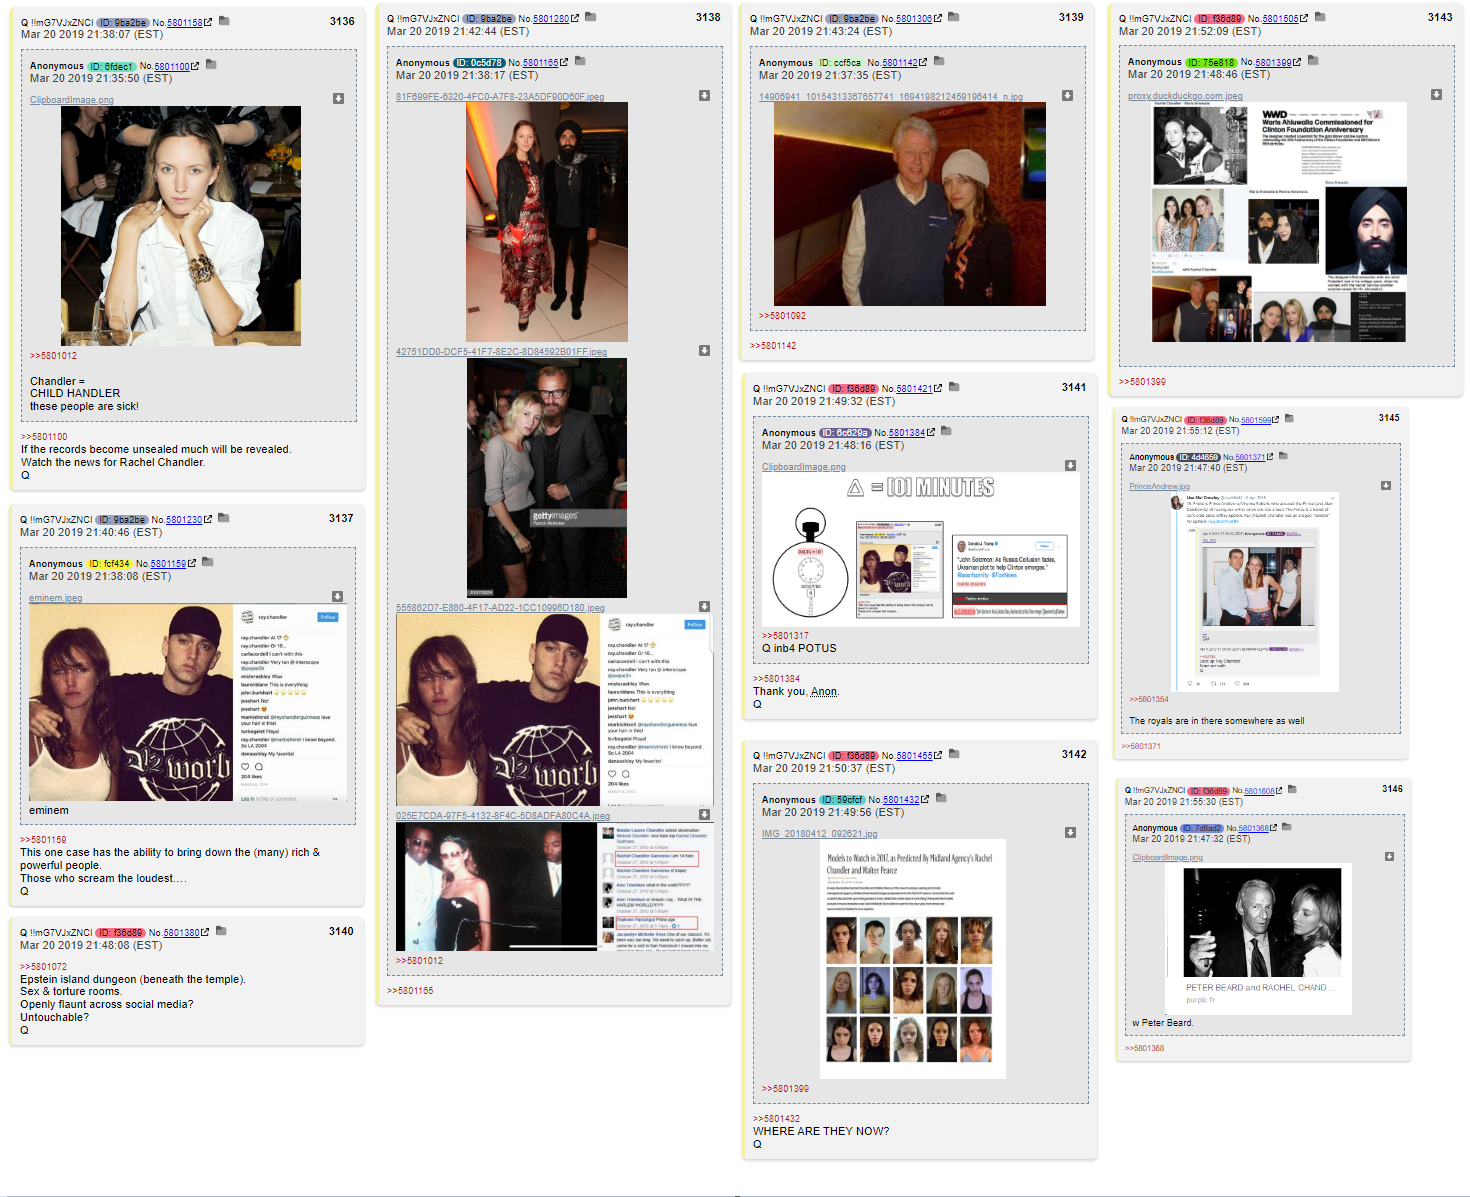The height and width of the screenshot is (1197, 1470).
Task: Open folder icon next to No.5801280
Action: click(x=591, y=17)
